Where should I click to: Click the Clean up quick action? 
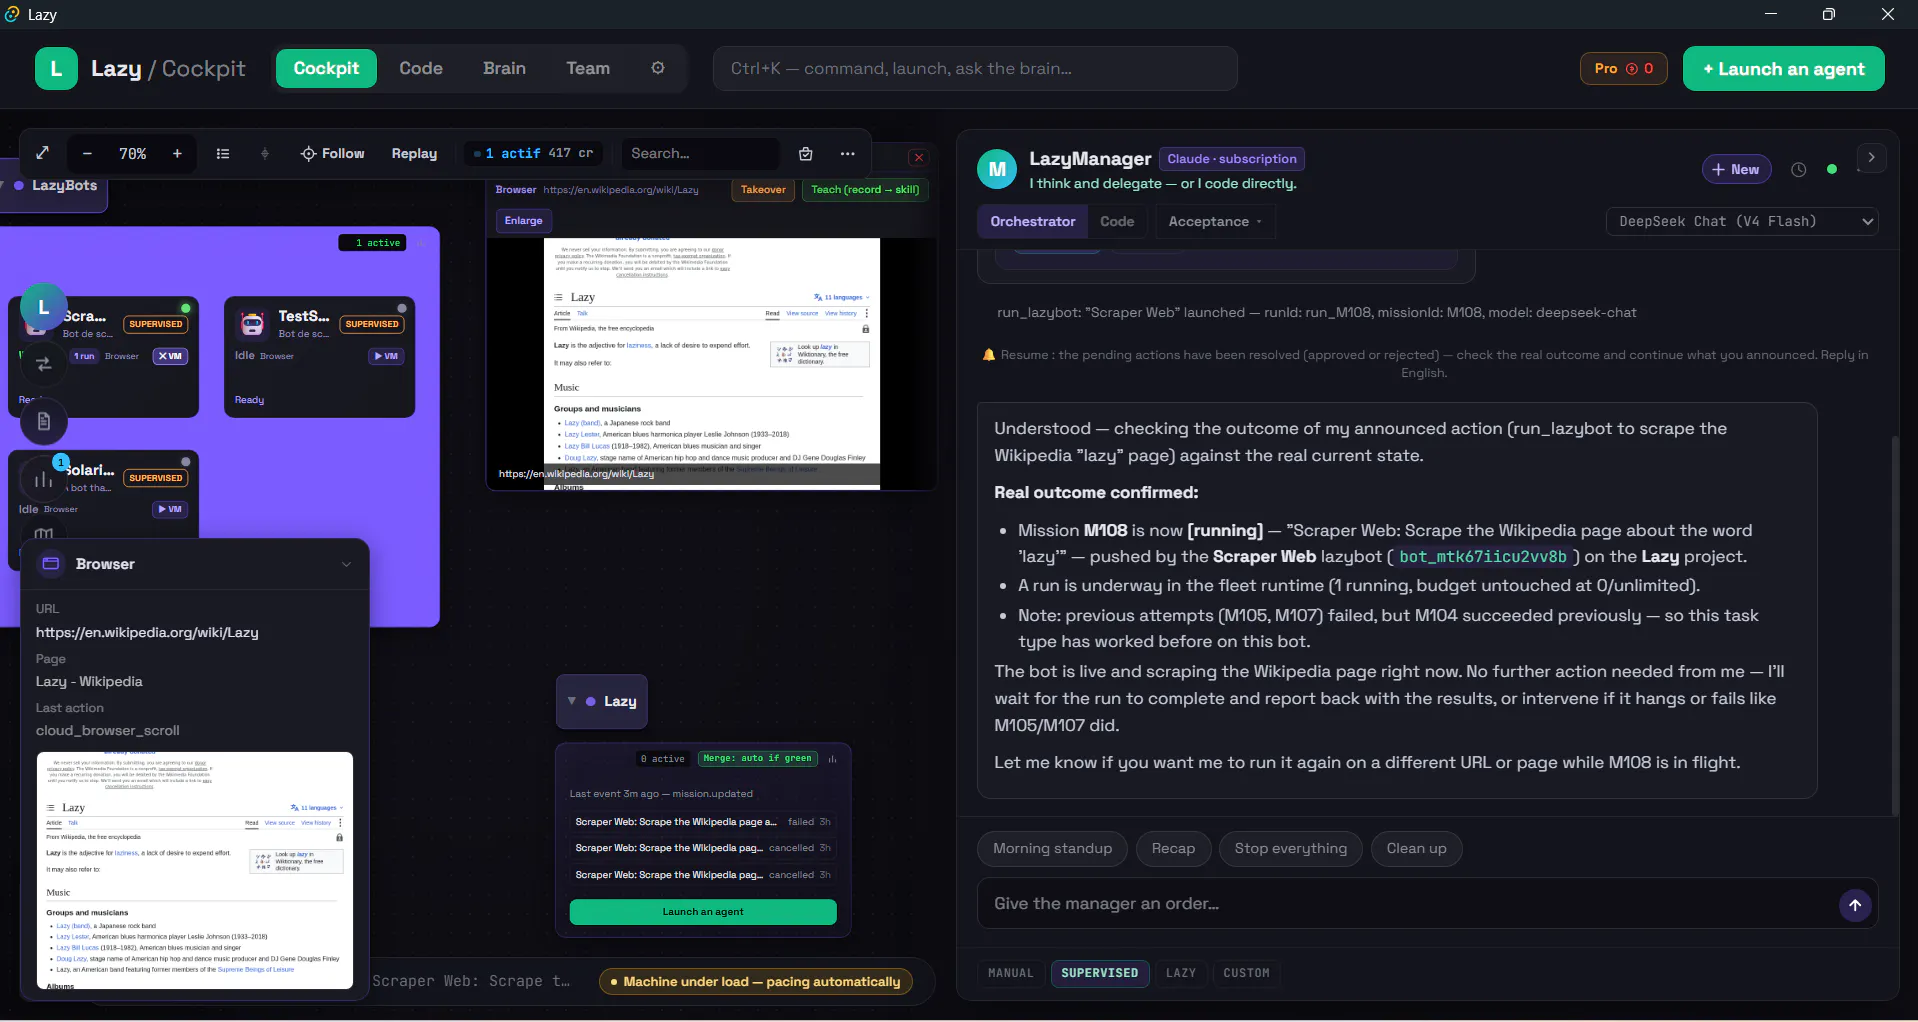point(1416,849)
